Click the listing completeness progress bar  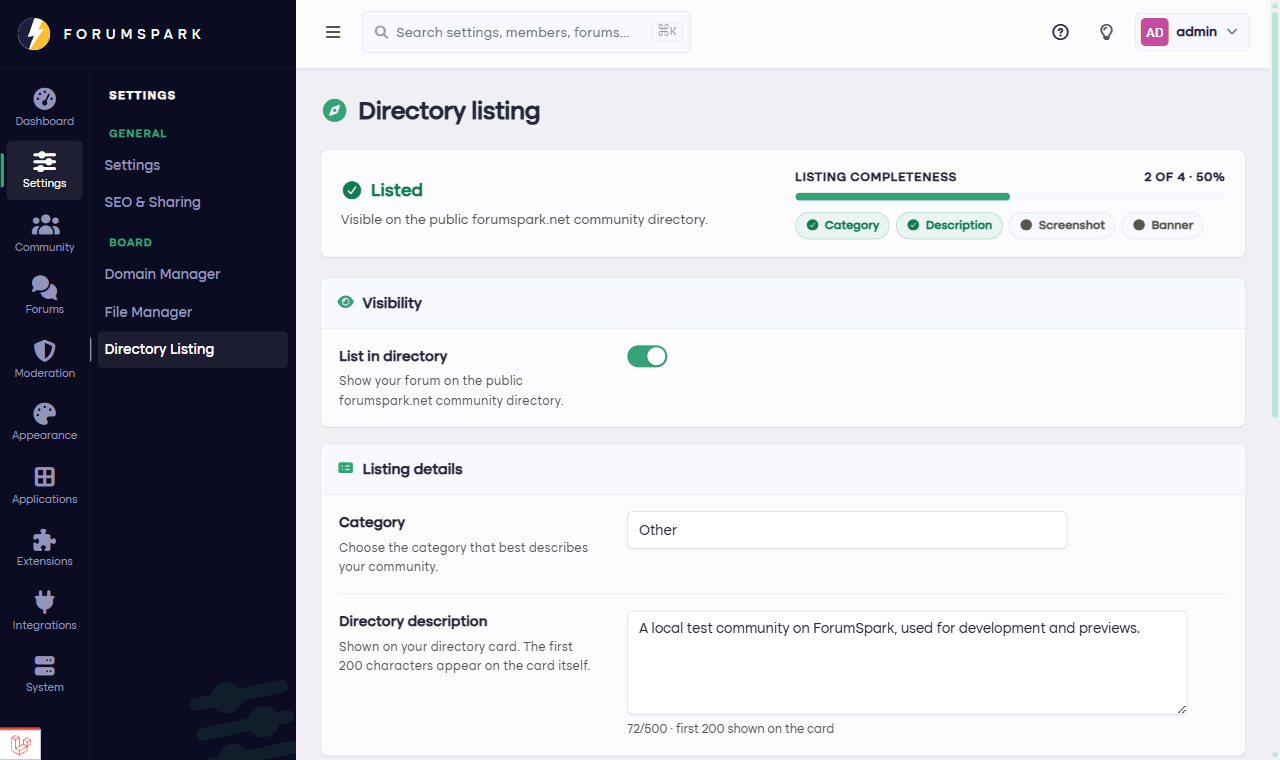click(x=1010, y=197)
